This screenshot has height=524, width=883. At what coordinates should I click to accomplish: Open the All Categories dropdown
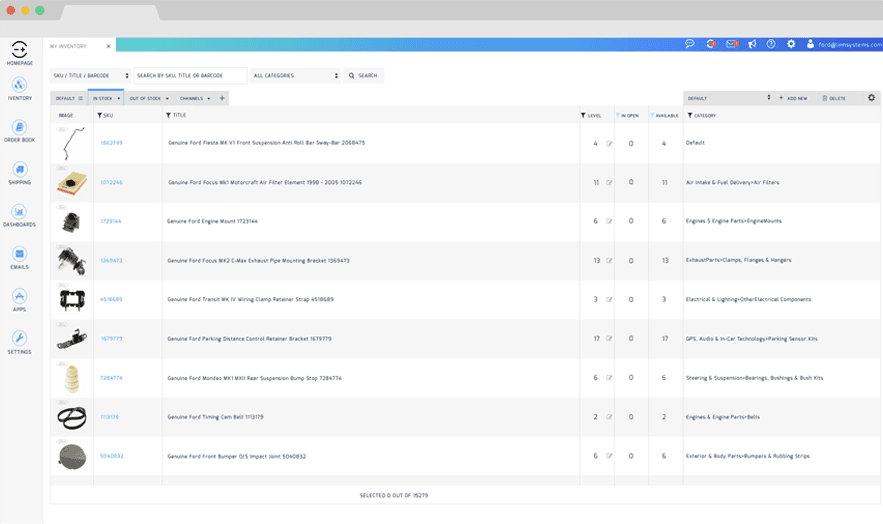click(x=295, y=76)
